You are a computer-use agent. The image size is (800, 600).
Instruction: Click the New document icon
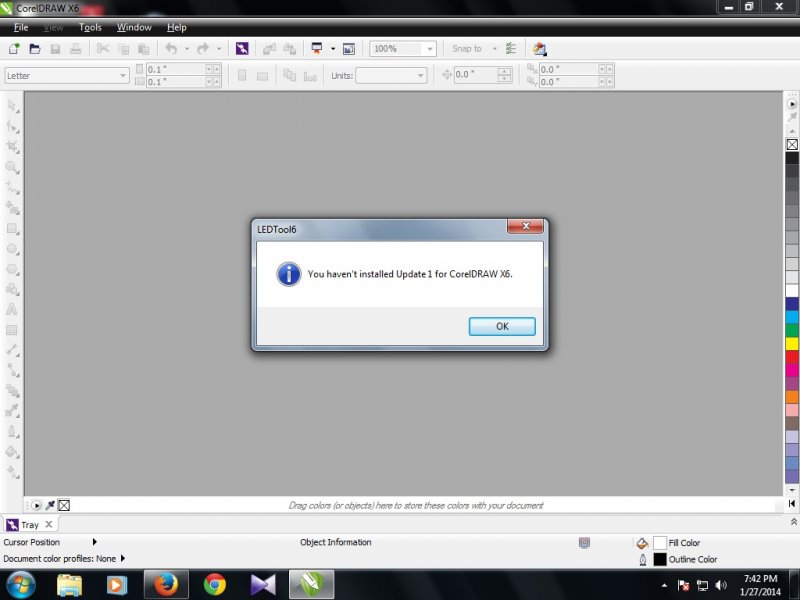click(x=14, y=49)
